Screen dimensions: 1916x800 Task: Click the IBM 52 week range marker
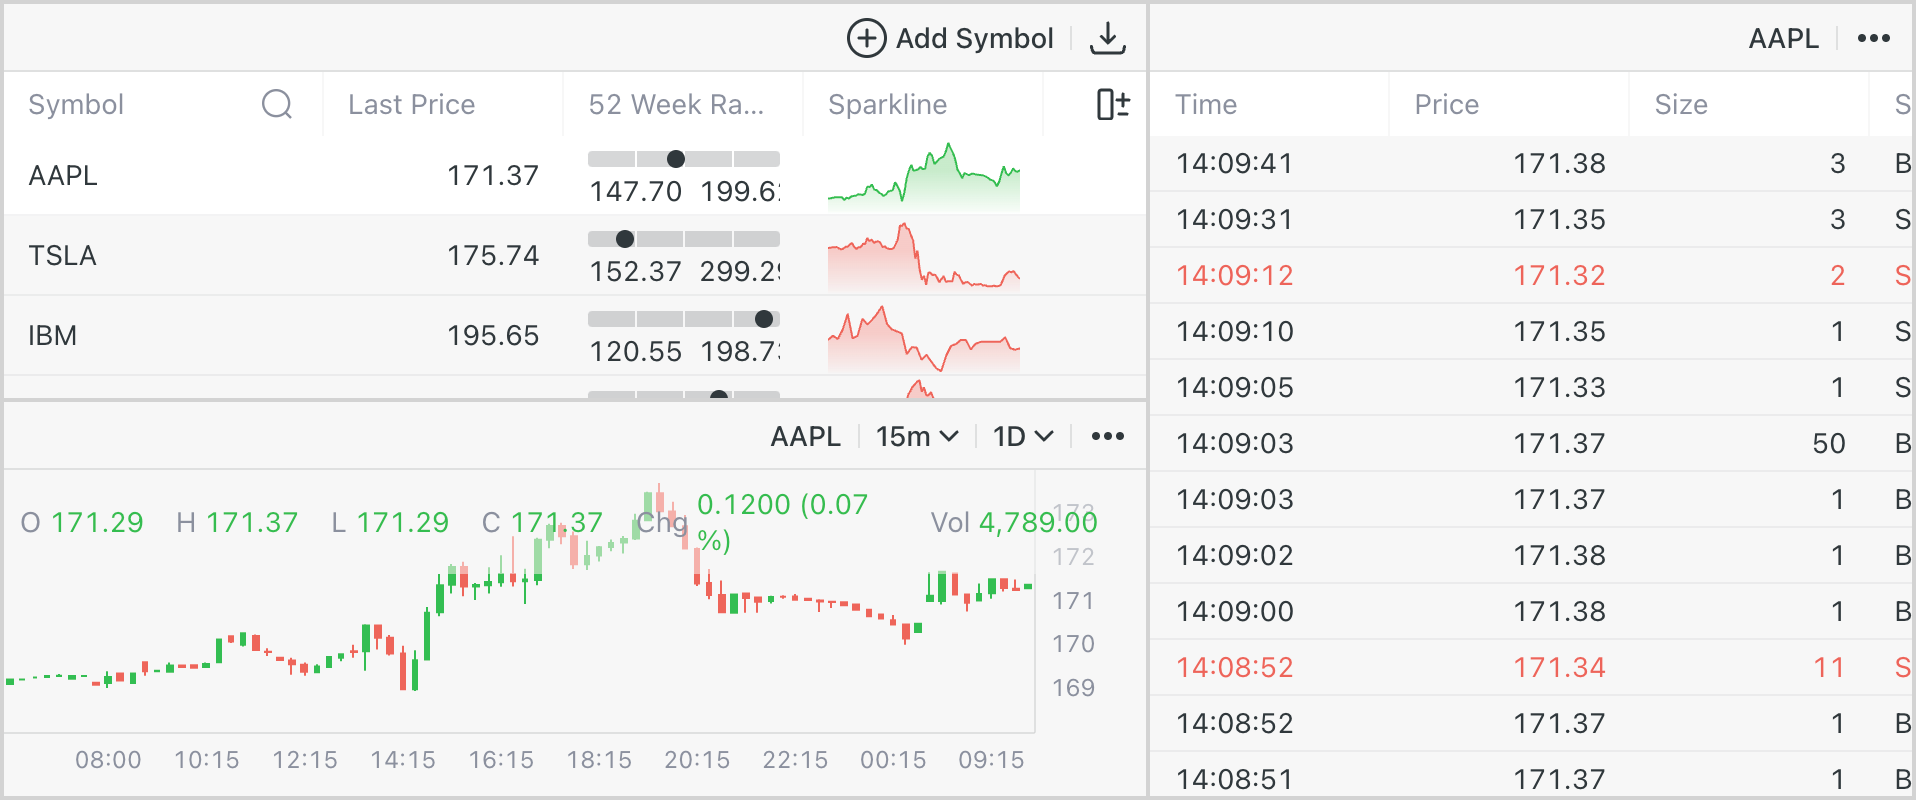coord(764,318)
